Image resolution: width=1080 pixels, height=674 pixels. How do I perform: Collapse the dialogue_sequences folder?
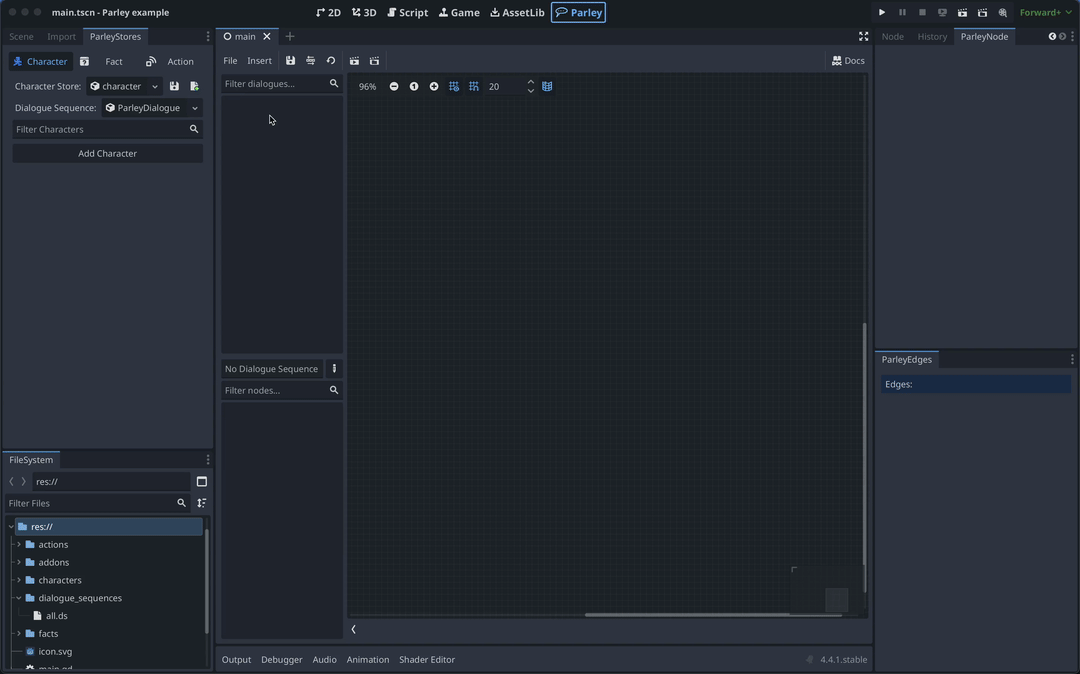pyautogui.click(x=18, y=597)
